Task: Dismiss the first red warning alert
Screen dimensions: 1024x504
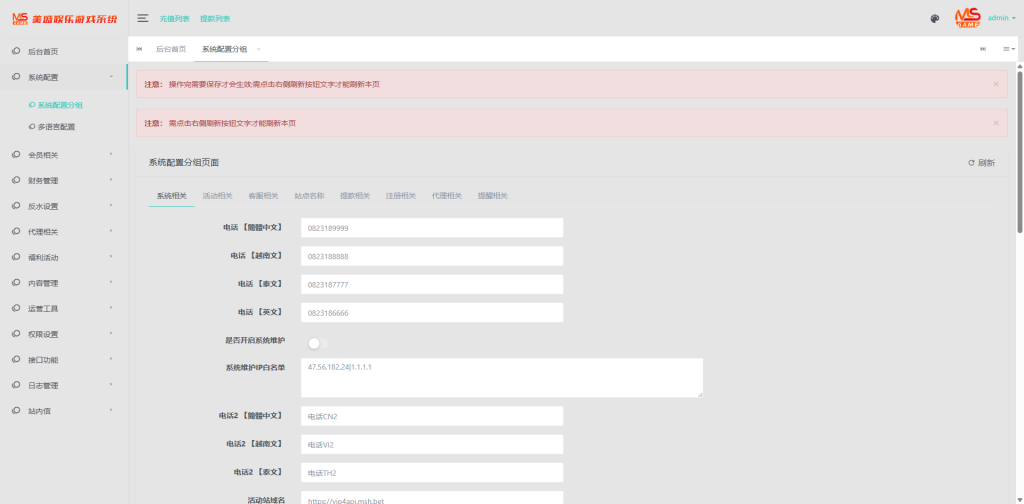Action: coord(995,84)
